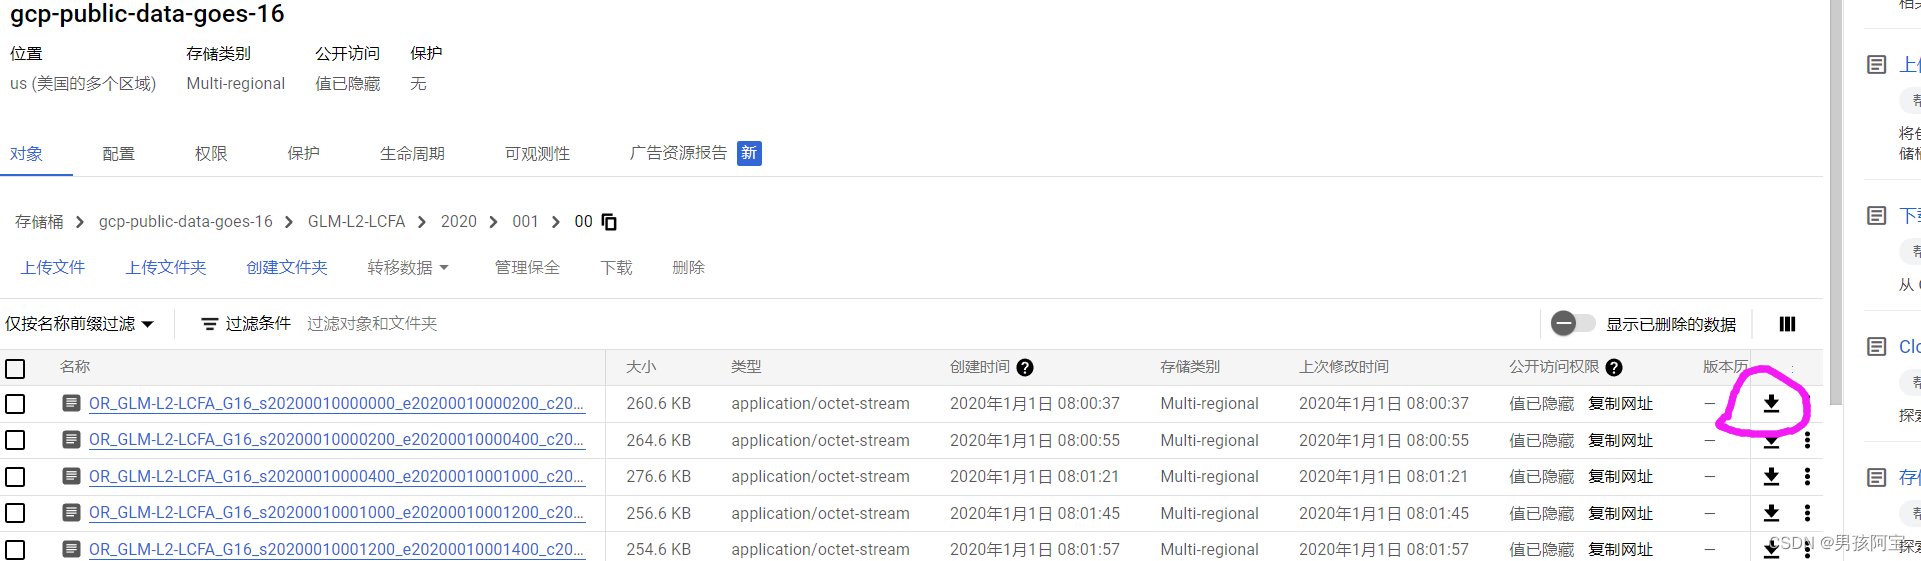Click the 上传文件夹 button
This screenshot has width=1921, height=561.
(166, 268)
